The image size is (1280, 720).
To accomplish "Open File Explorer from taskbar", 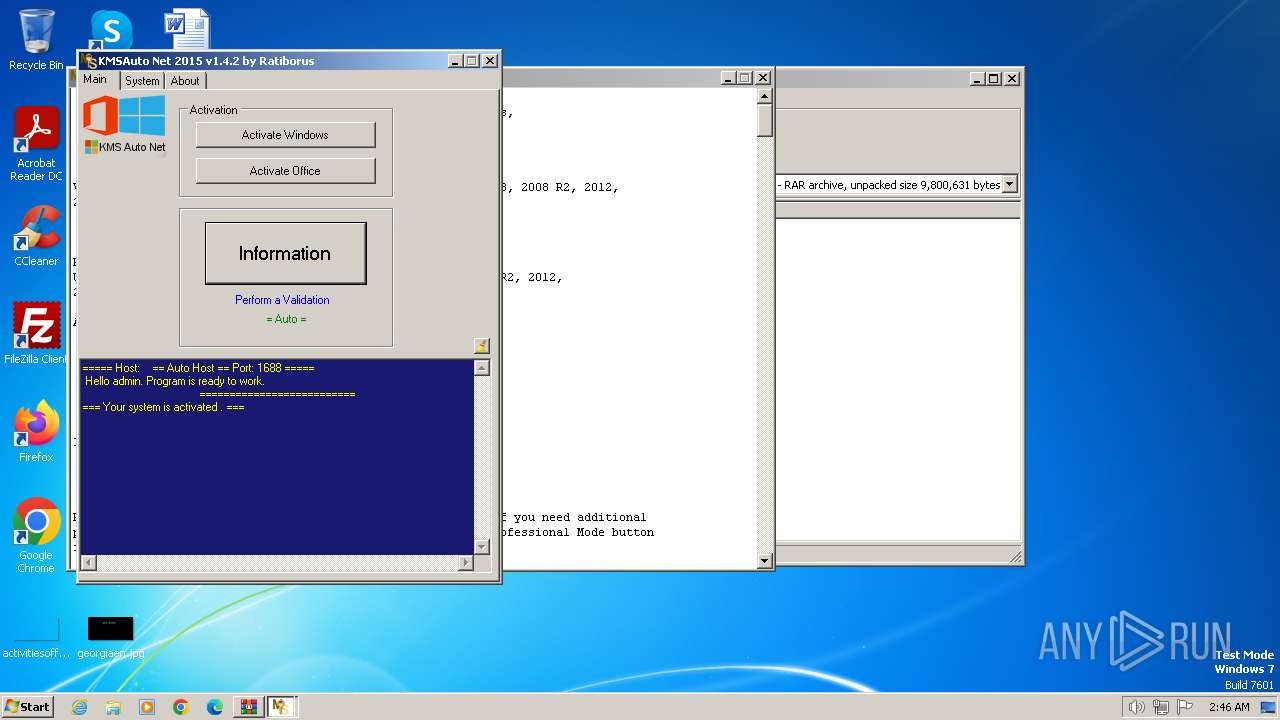I will [x=113, y=707].
